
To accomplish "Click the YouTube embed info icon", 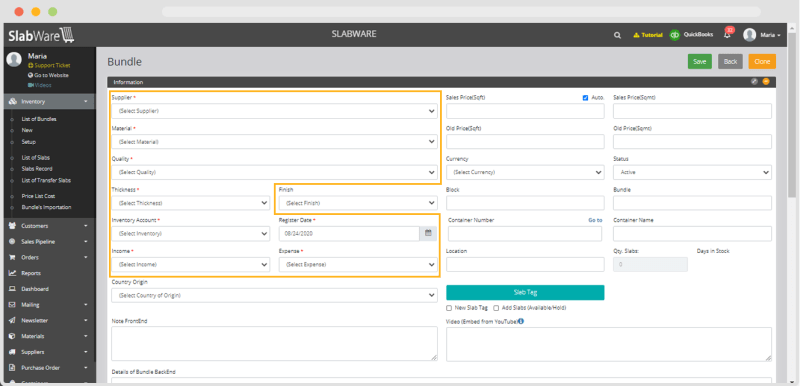I will (x=521, y=321).
